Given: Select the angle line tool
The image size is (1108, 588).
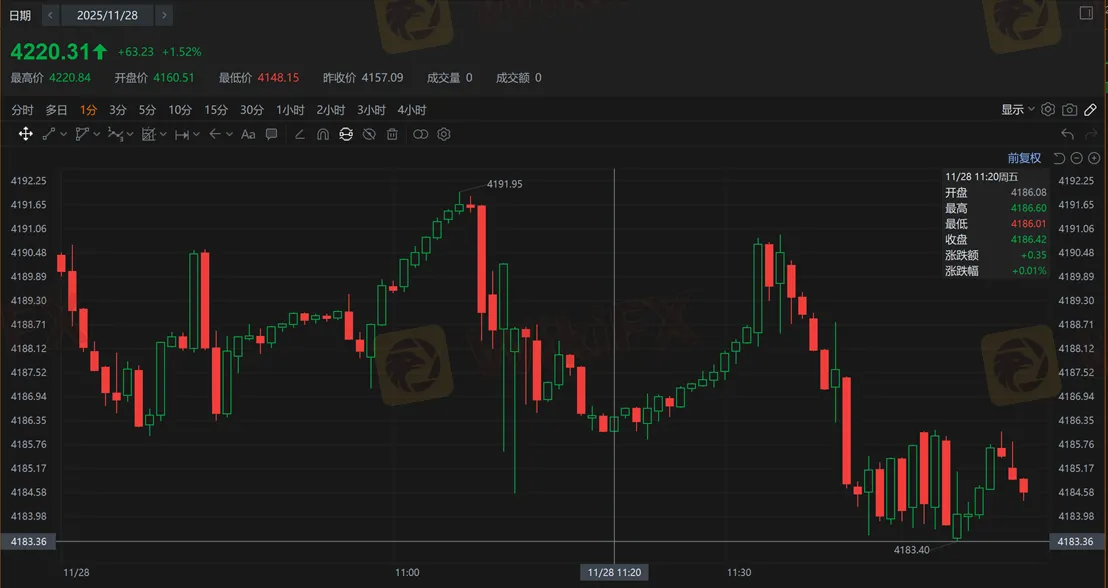Looking at the screenshot, I should (x=300, y=134).
